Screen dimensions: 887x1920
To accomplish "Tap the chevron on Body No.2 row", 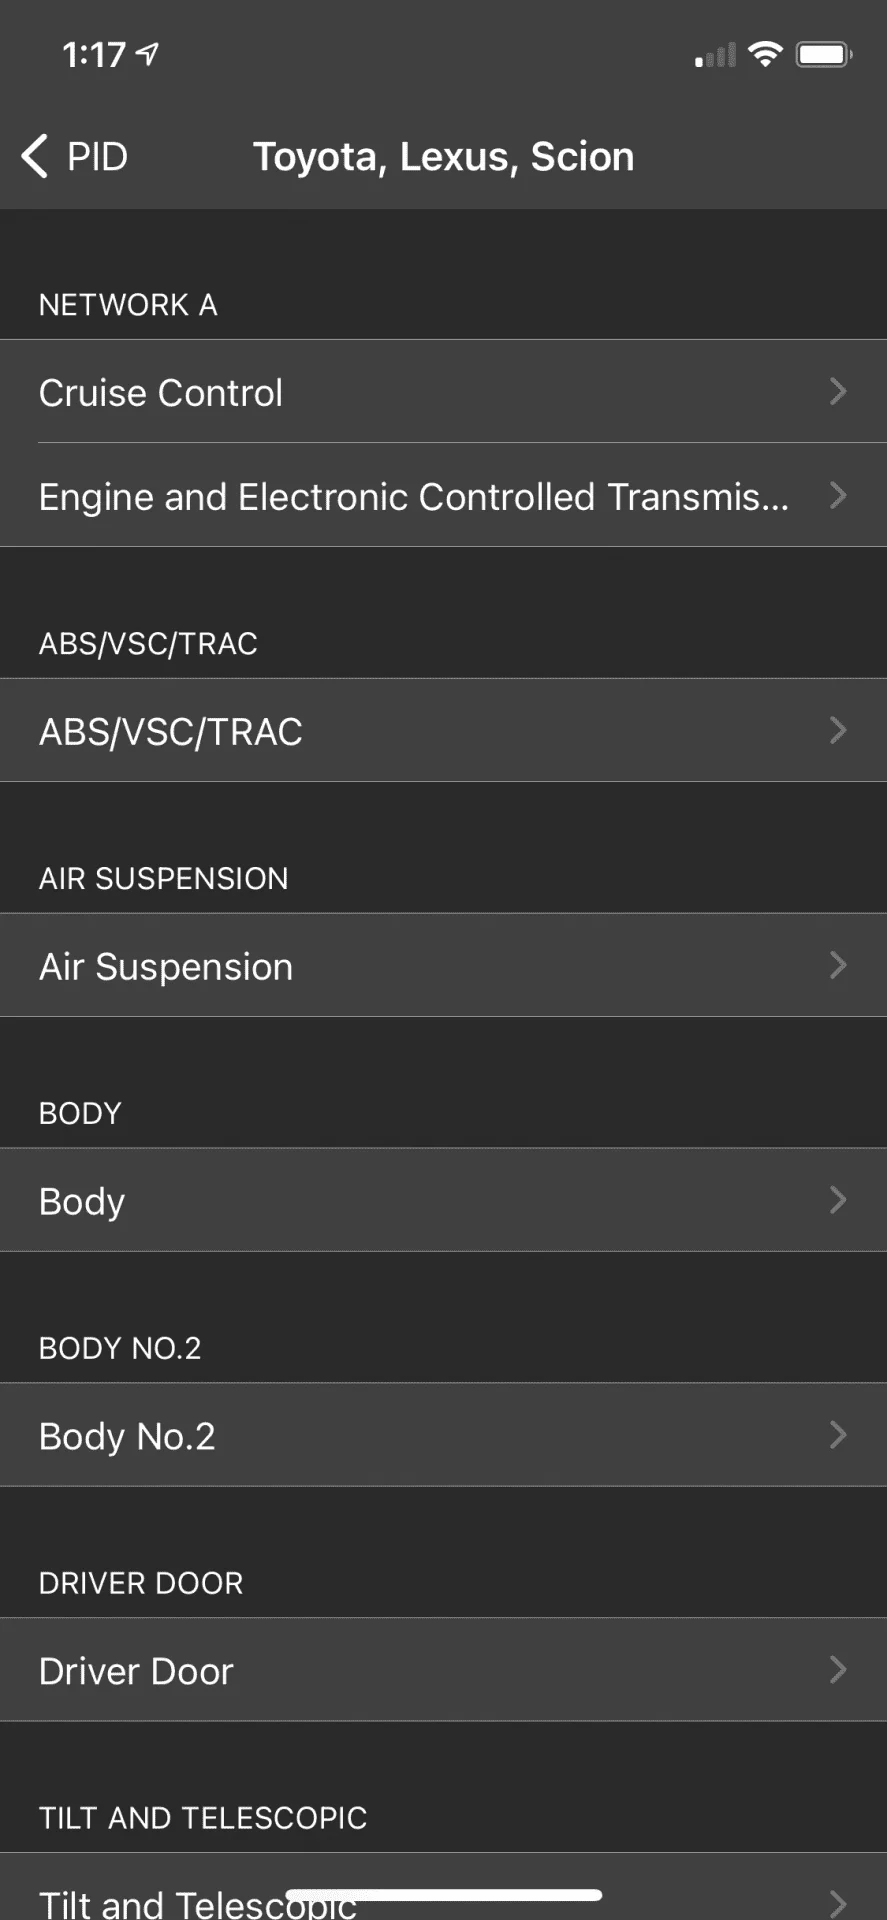I will tap(838, 1435).
